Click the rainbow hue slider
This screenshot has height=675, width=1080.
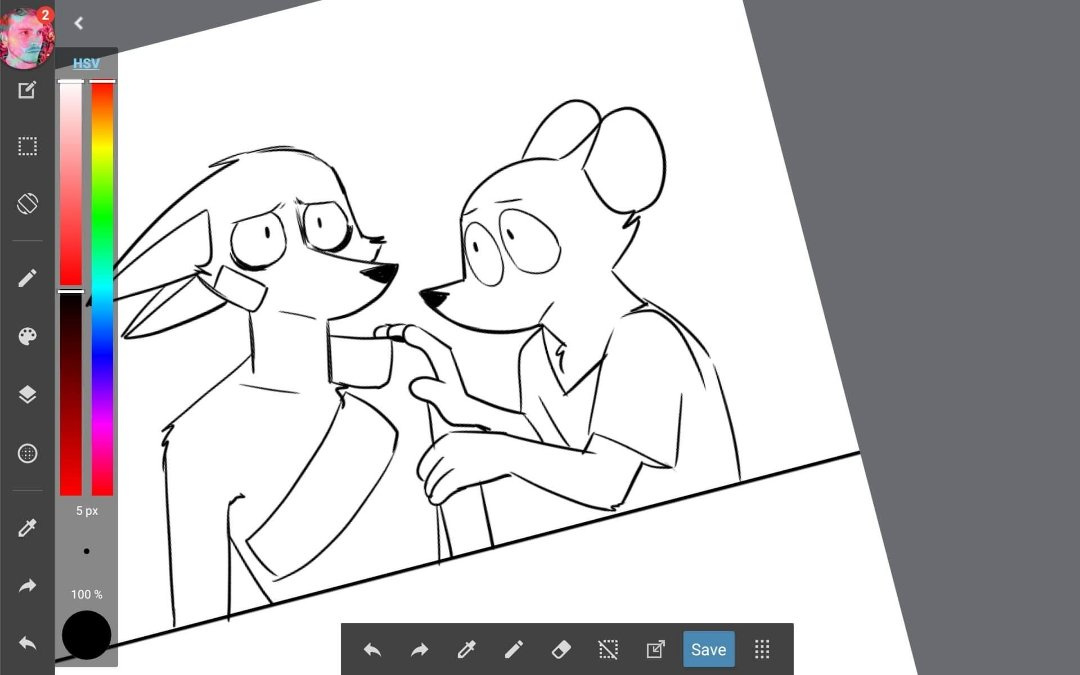tap(102, 288)
